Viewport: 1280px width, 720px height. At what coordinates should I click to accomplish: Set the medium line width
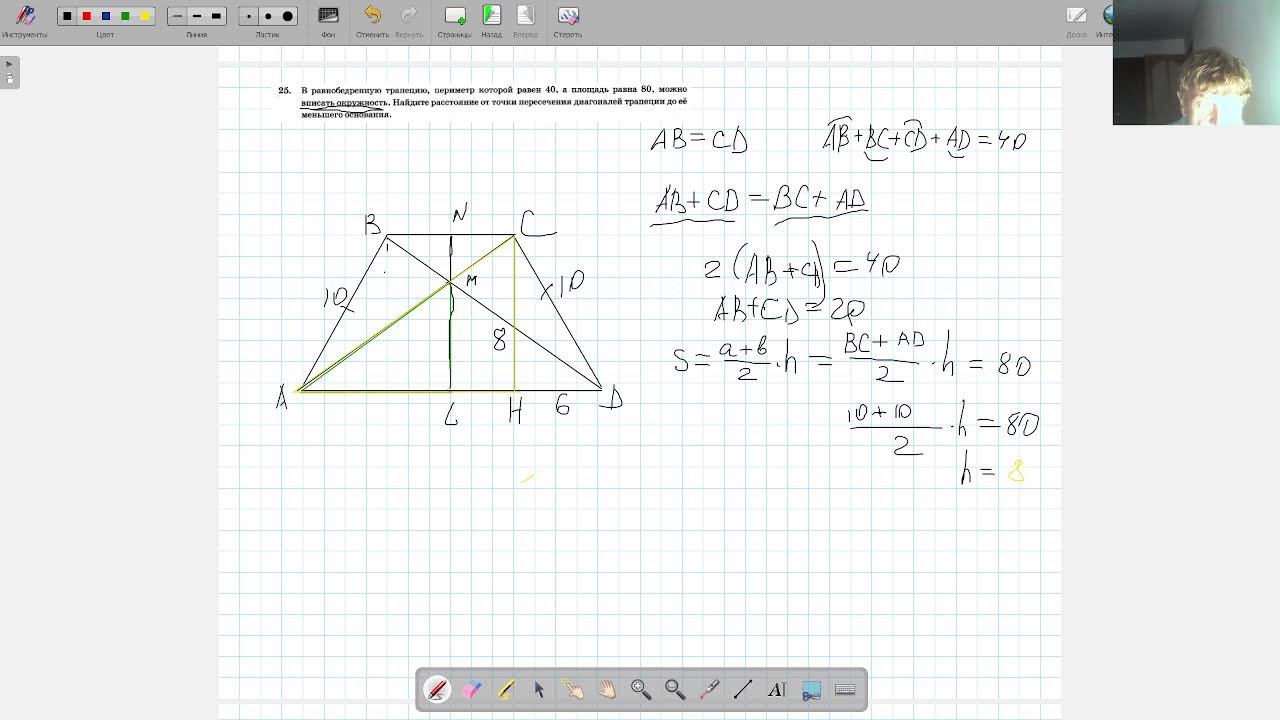coord(197,16)
